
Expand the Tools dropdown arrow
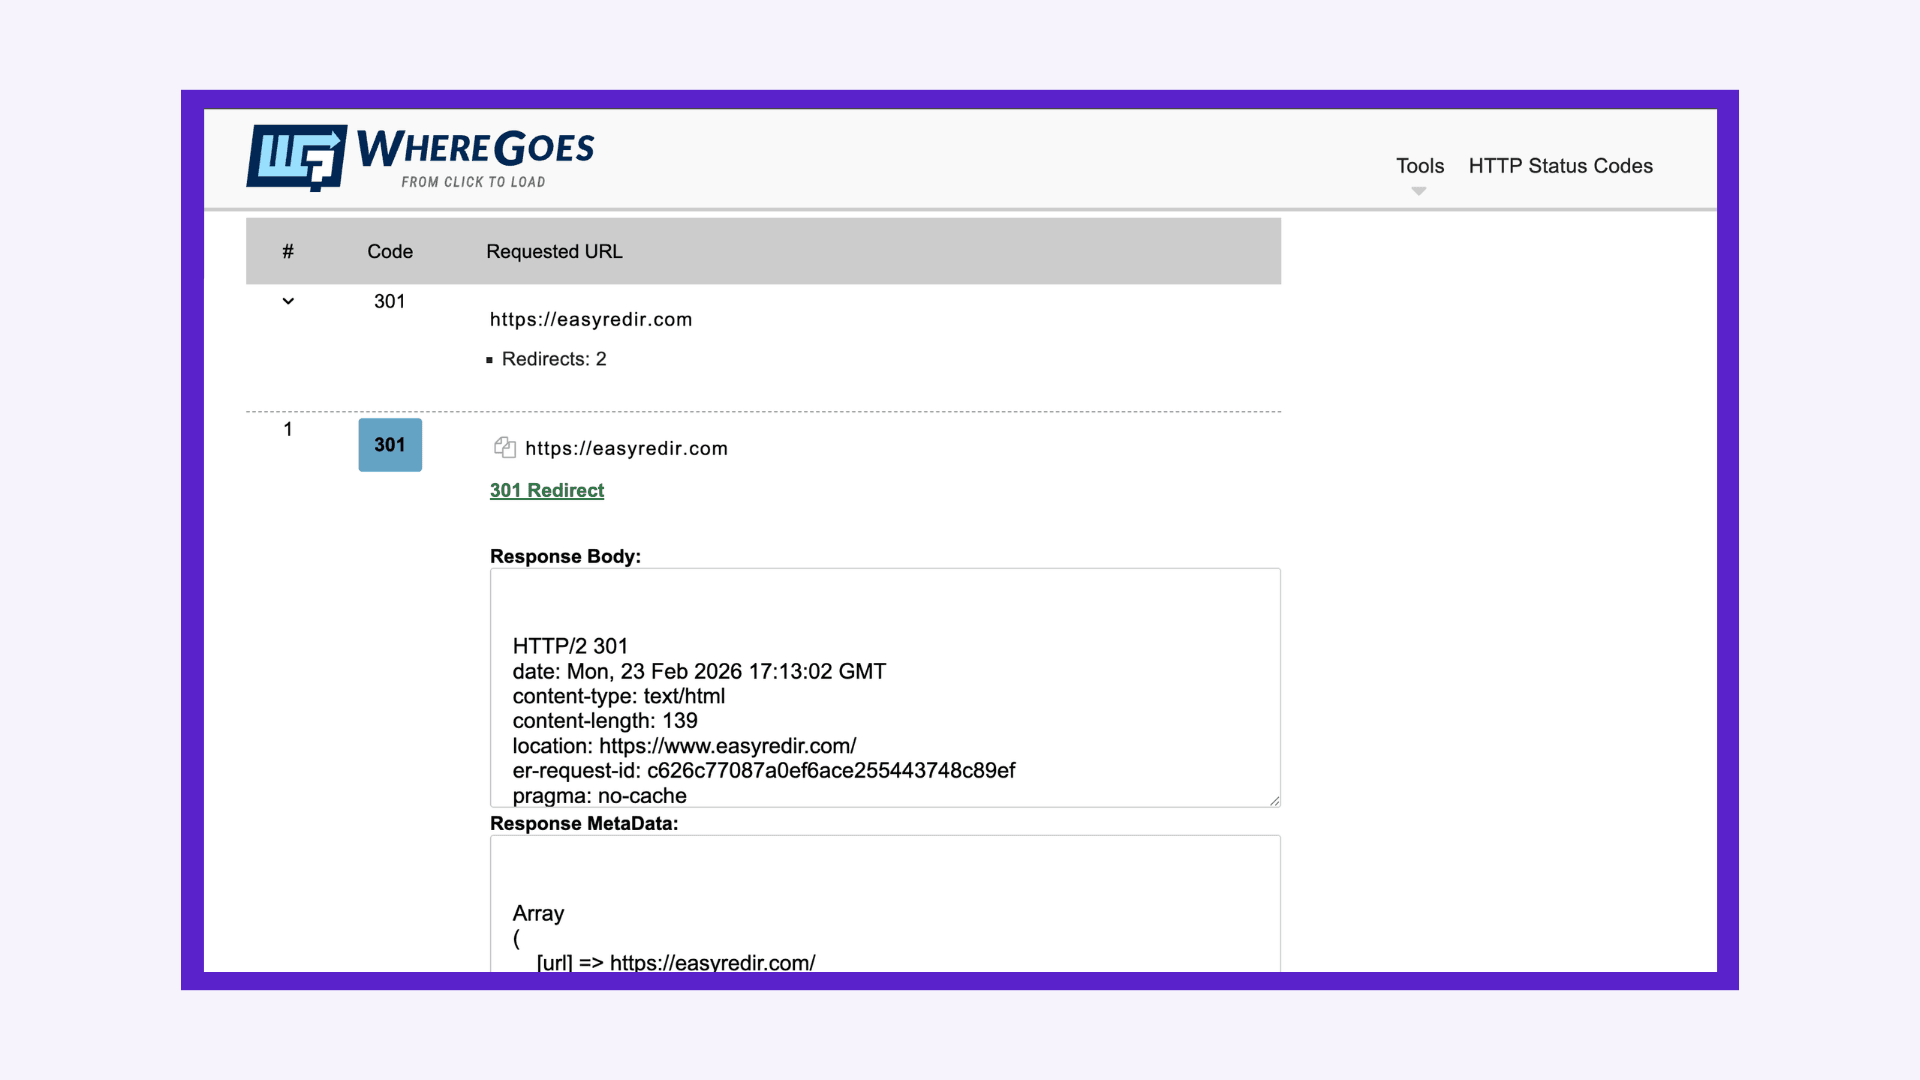tap(1419, 191)
